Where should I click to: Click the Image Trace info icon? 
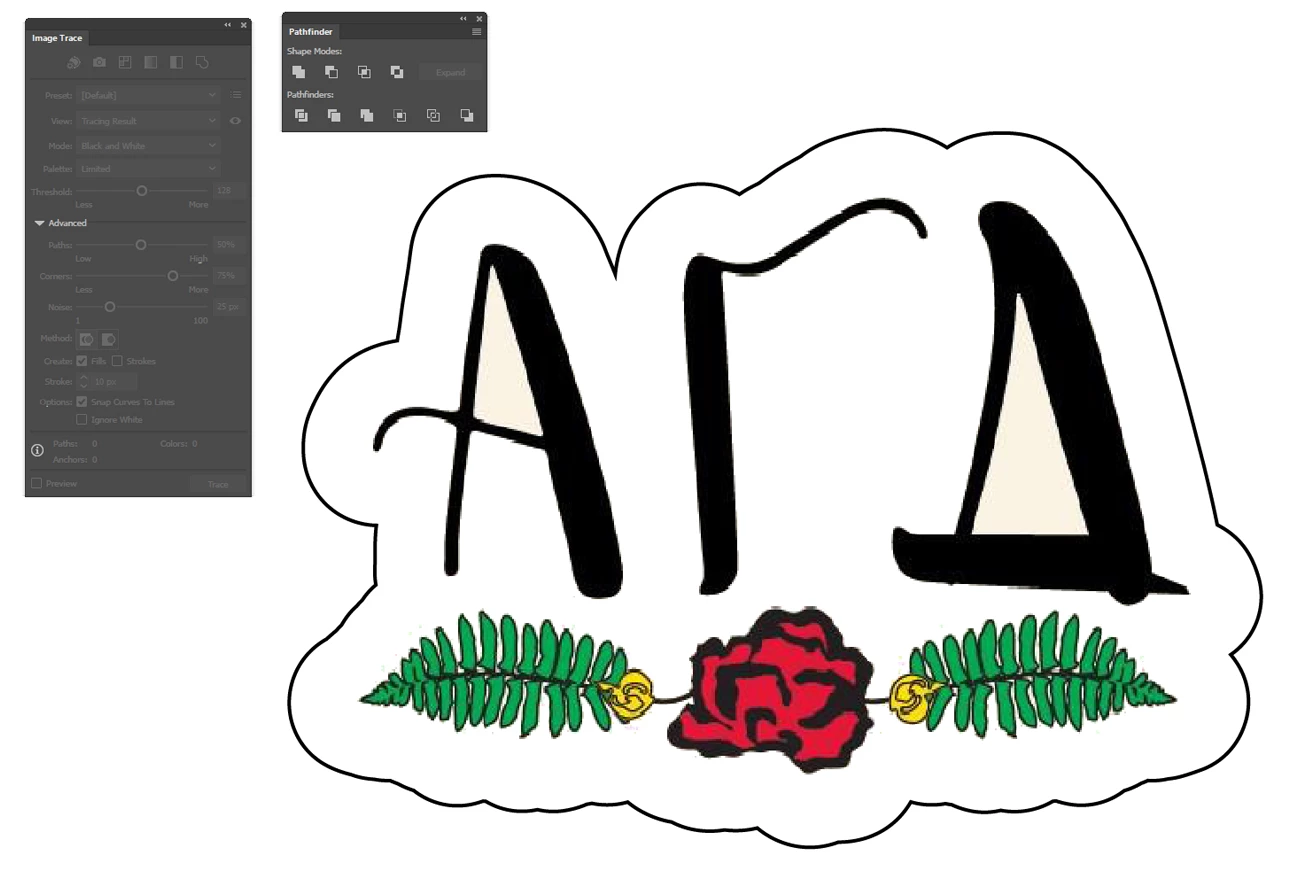point(37,451)
